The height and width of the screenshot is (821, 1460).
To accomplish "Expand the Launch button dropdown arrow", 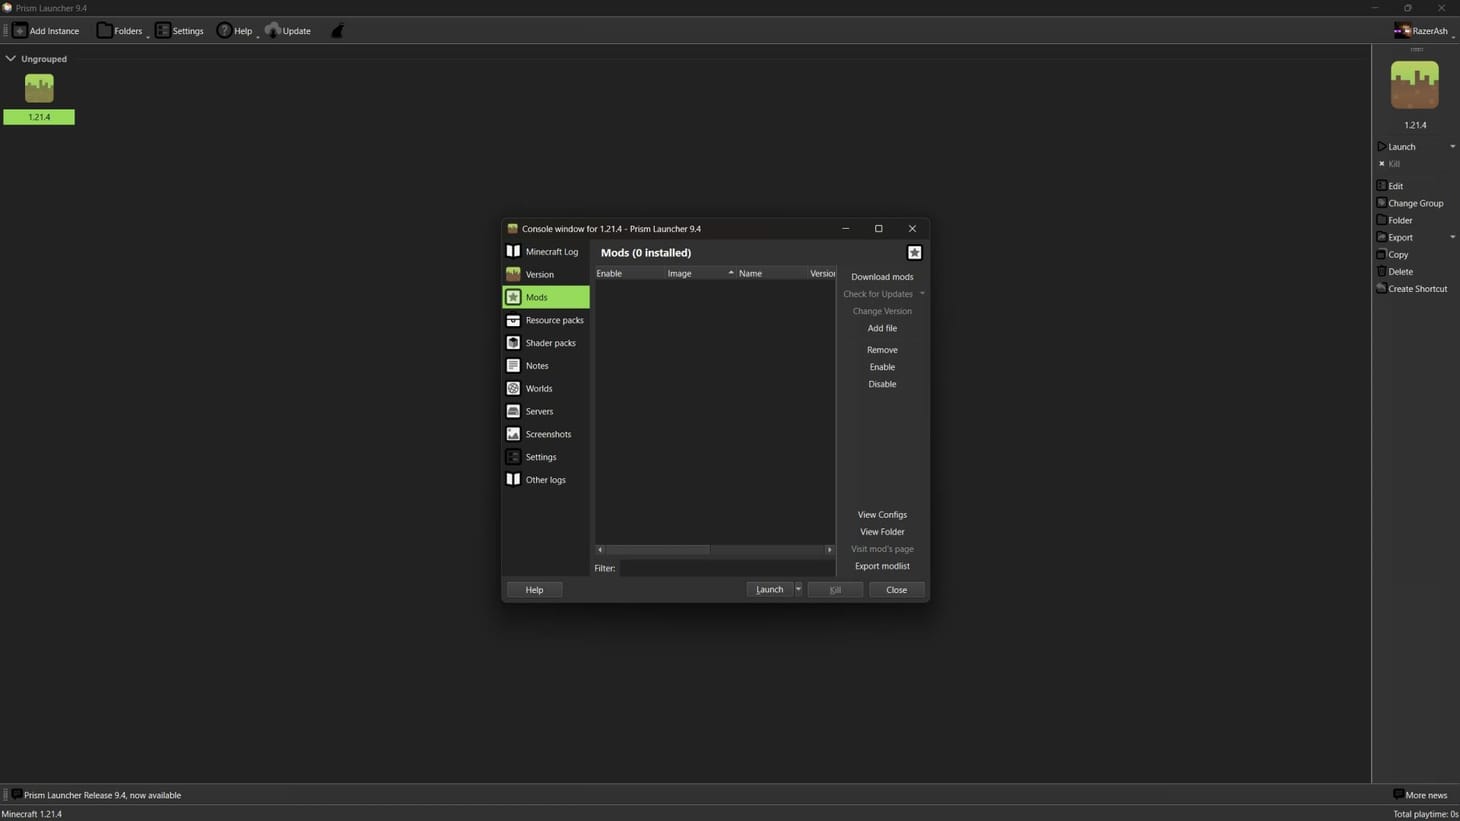I will [x=797, y=589].
